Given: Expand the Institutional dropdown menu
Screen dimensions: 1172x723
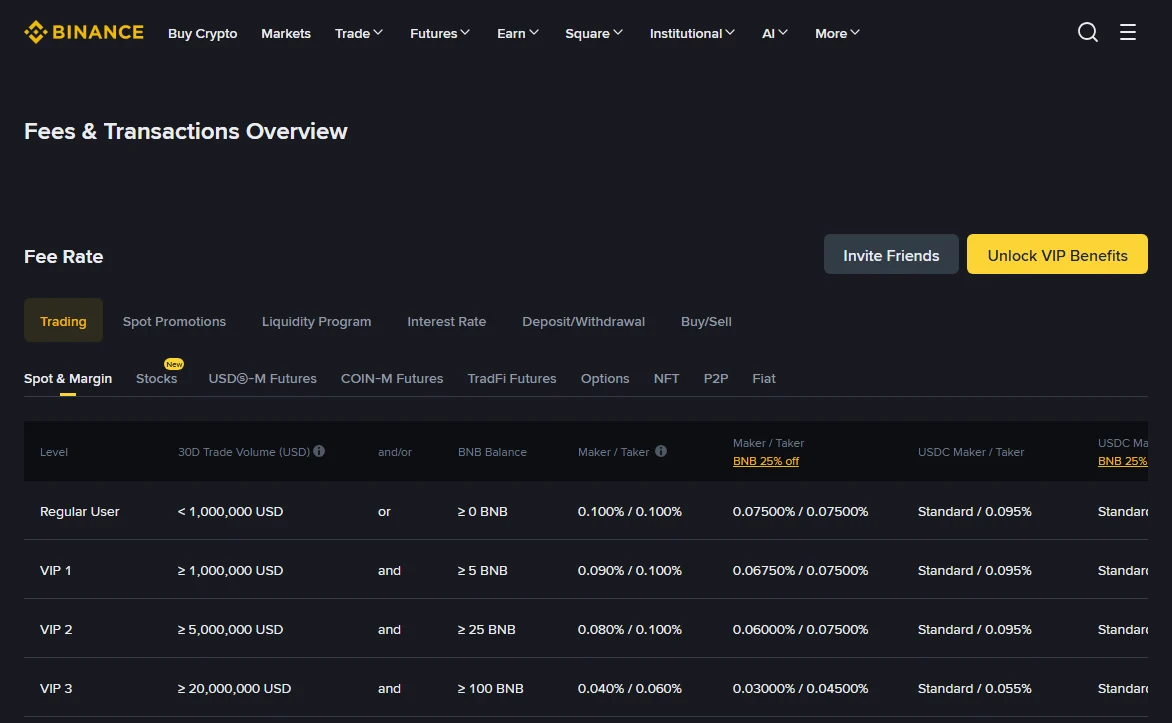Looking at the screenshot, I should [692, 33].
